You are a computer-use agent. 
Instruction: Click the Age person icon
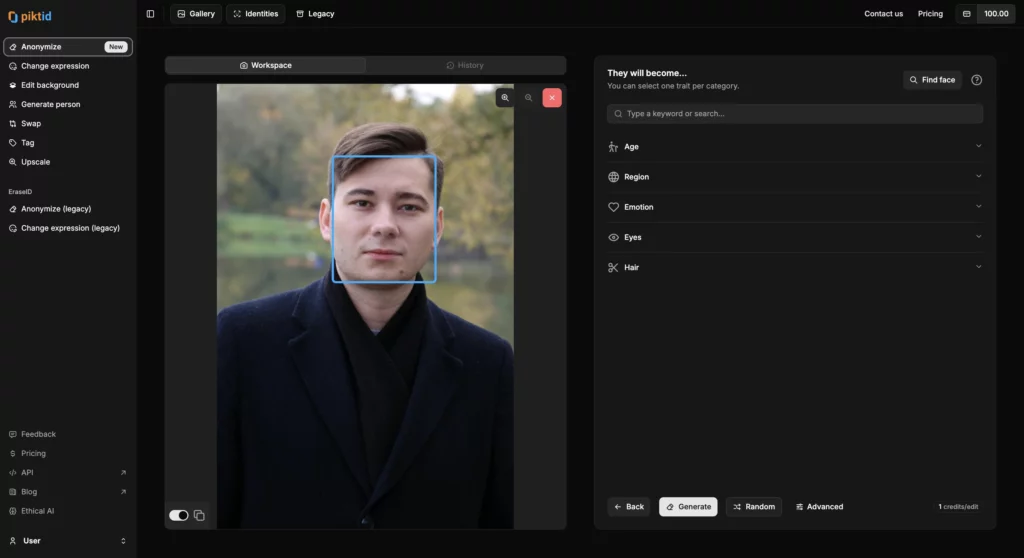[x=613, y=147]
